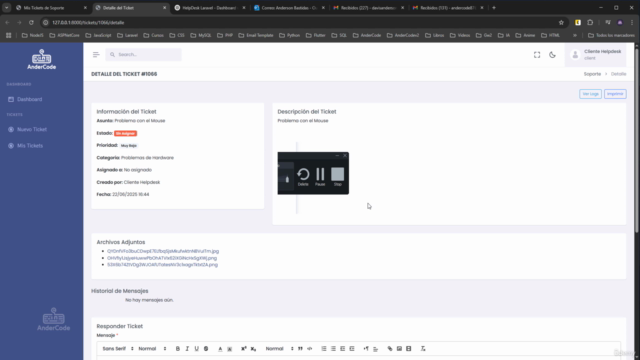Click in the Search input field
The height and width of the screenshot is (360, 640).
pos(143,55)
